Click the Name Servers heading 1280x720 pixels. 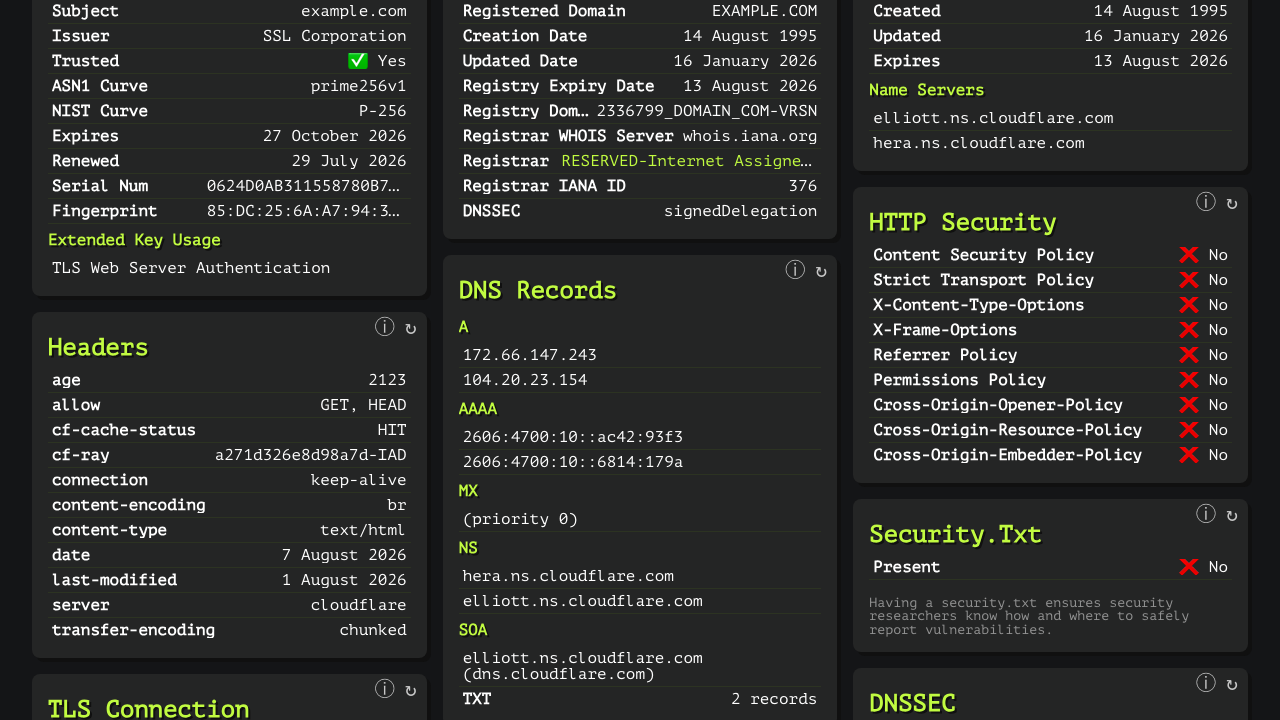click(927, 90)
